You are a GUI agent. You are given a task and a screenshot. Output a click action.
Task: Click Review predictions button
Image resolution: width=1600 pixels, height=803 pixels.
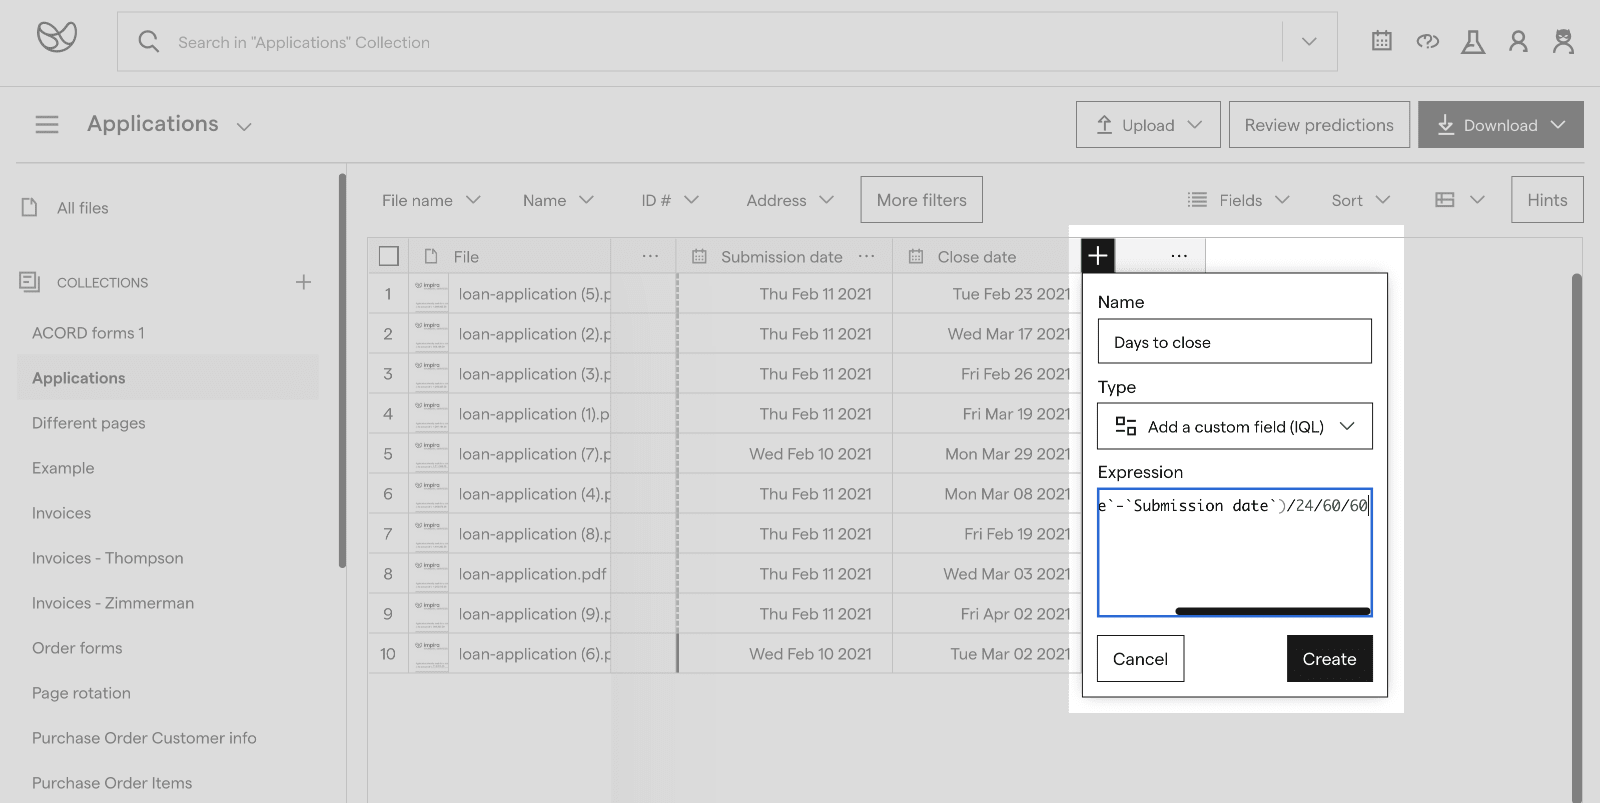1319,125
